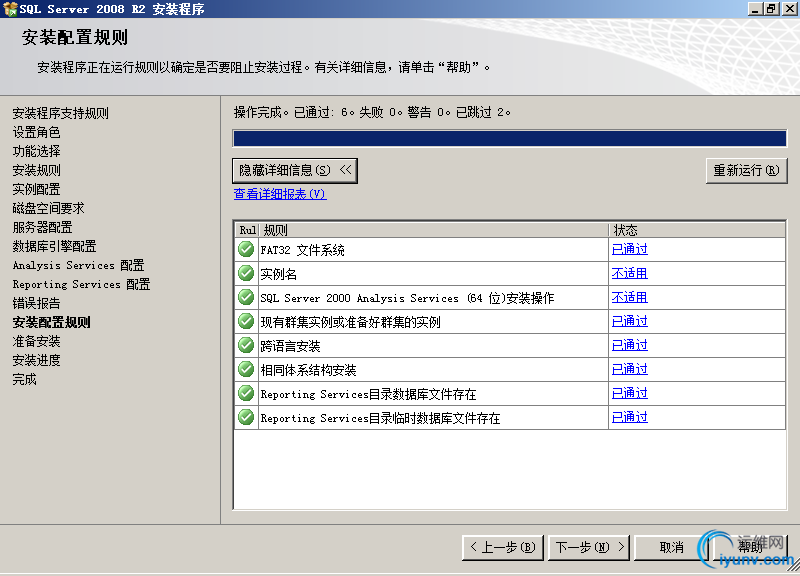Open 查看详细报表 link
Image resolution: width=800 pixels, height=576 pixels.
pyautogui.click(x=280, y=194)
